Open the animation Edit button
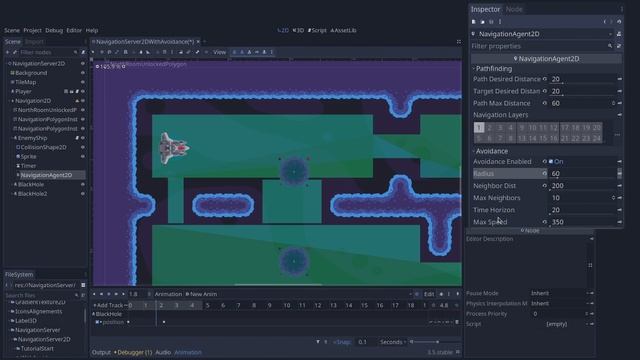The image size is (640, 360). [x=429, y=294]
